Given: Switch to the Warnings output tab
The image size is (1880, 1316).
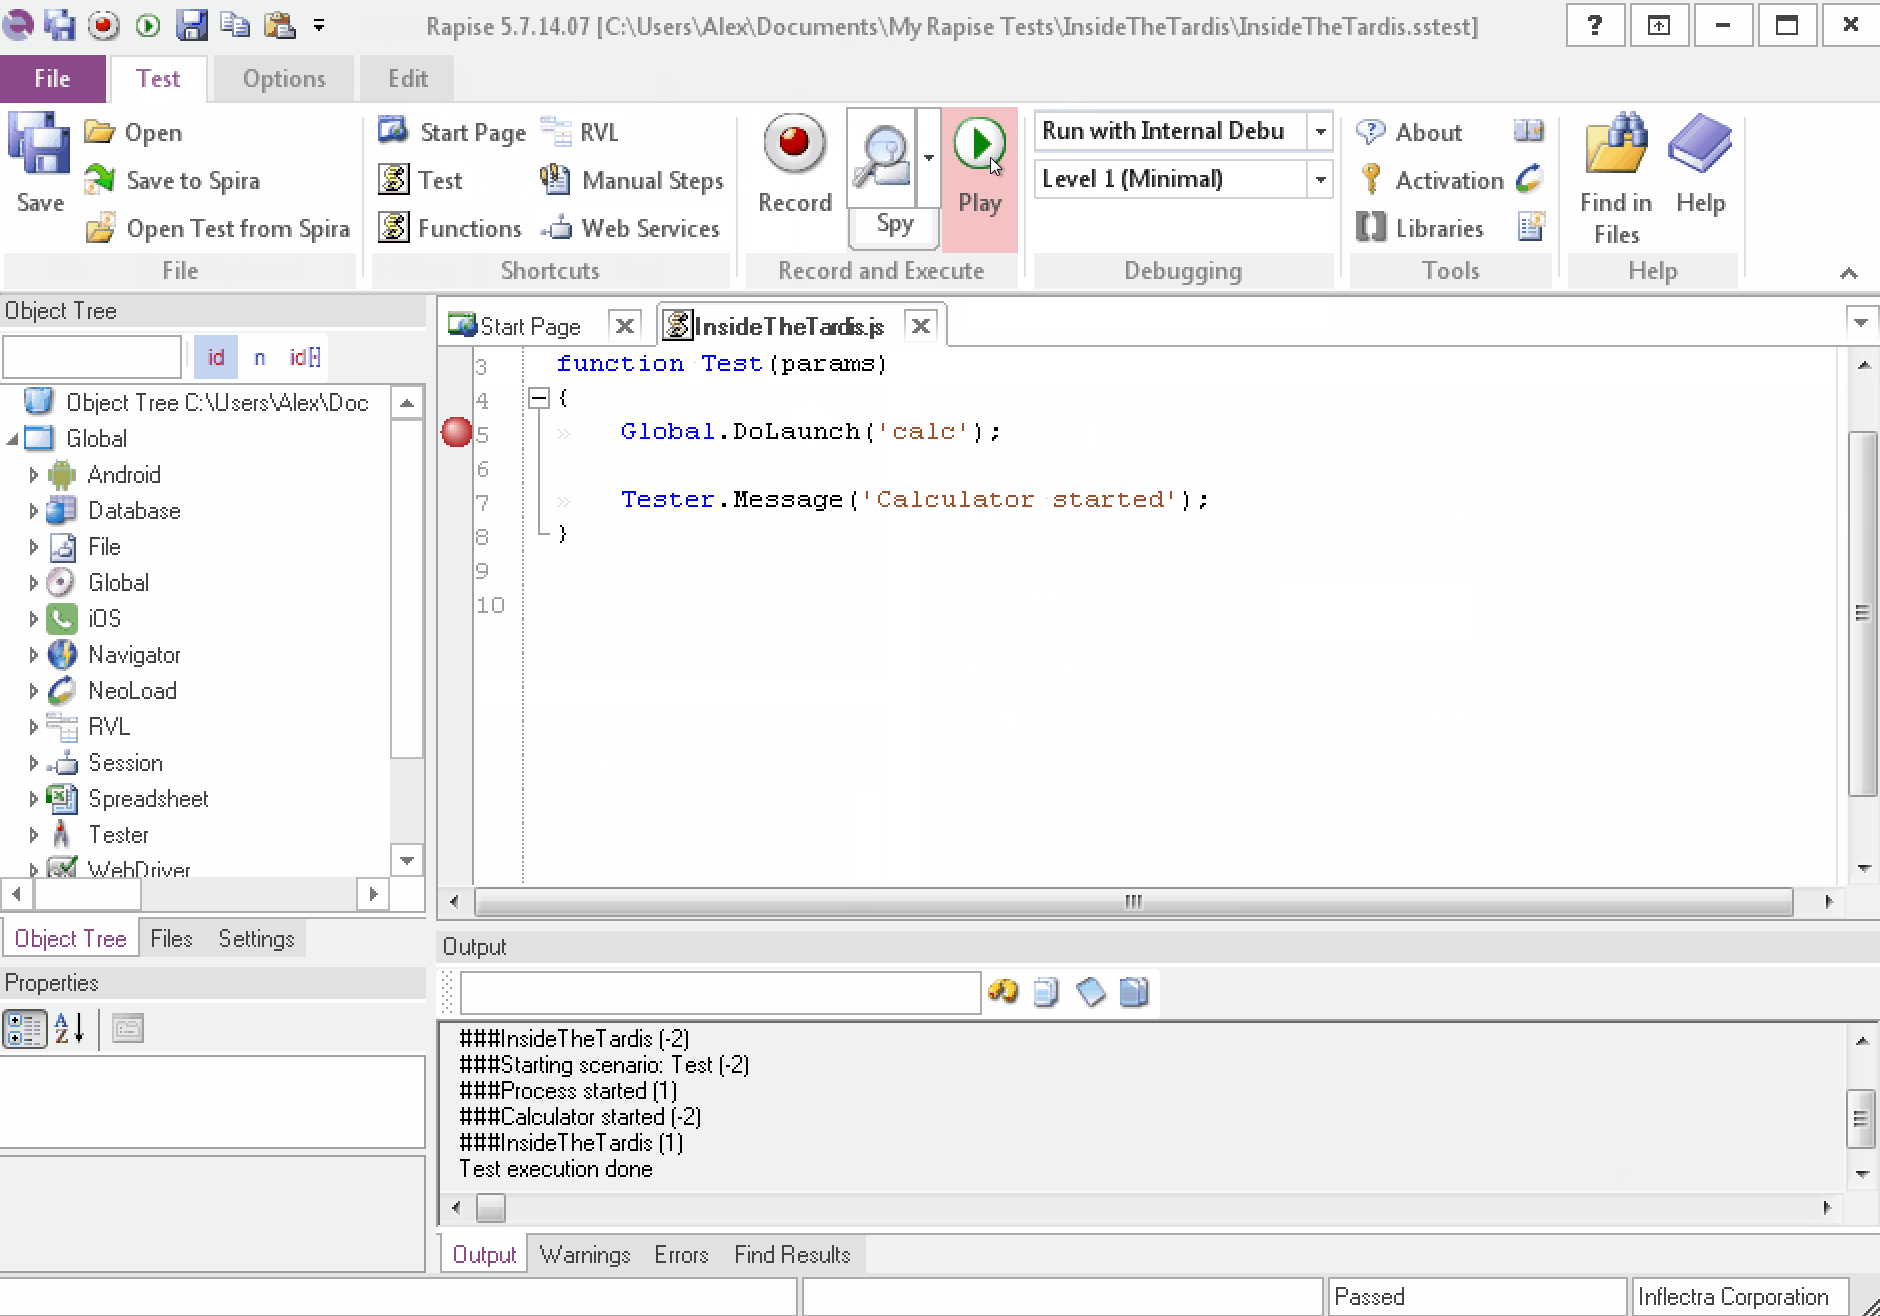Looking at the screenshot, I should [585, 1254].
